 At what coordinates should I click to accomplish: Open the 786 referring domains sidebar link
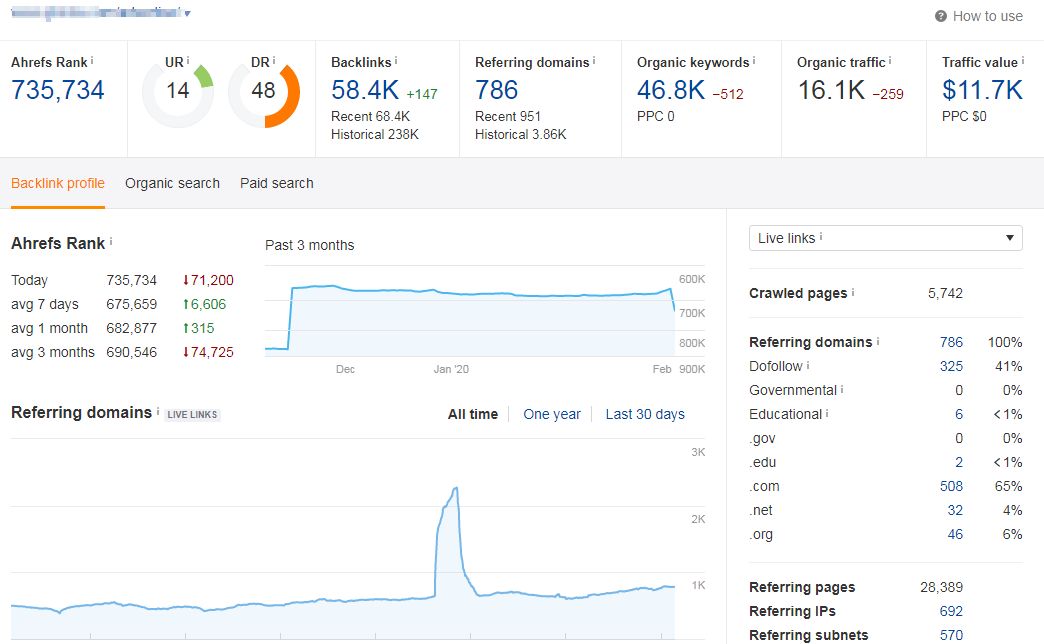point(951,342)
